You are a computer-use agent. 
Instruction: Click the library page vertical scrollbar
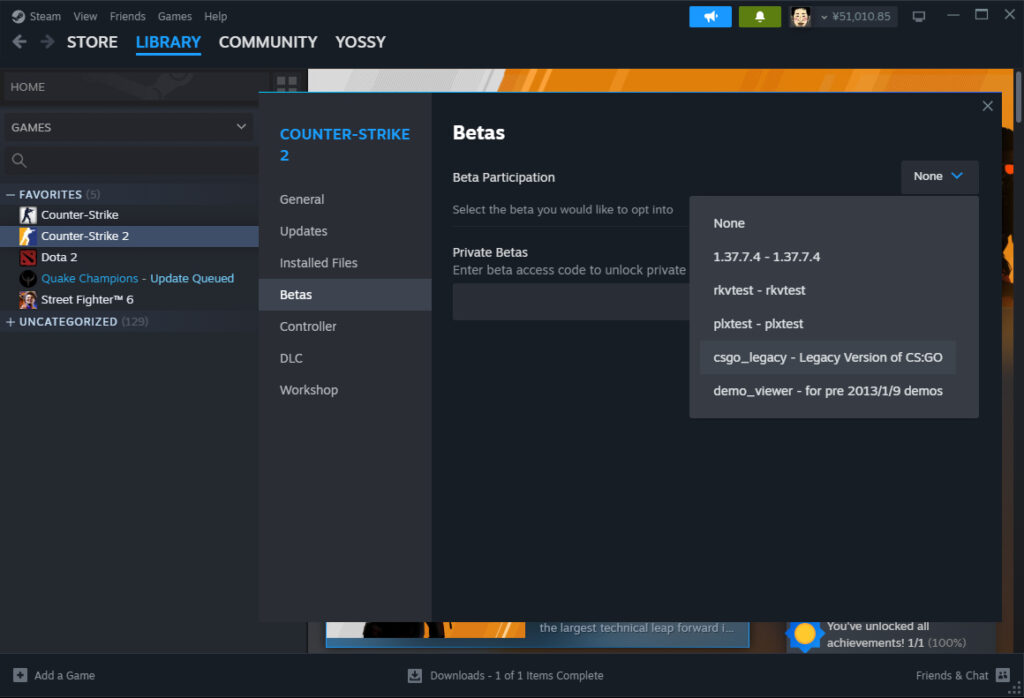1018,97
